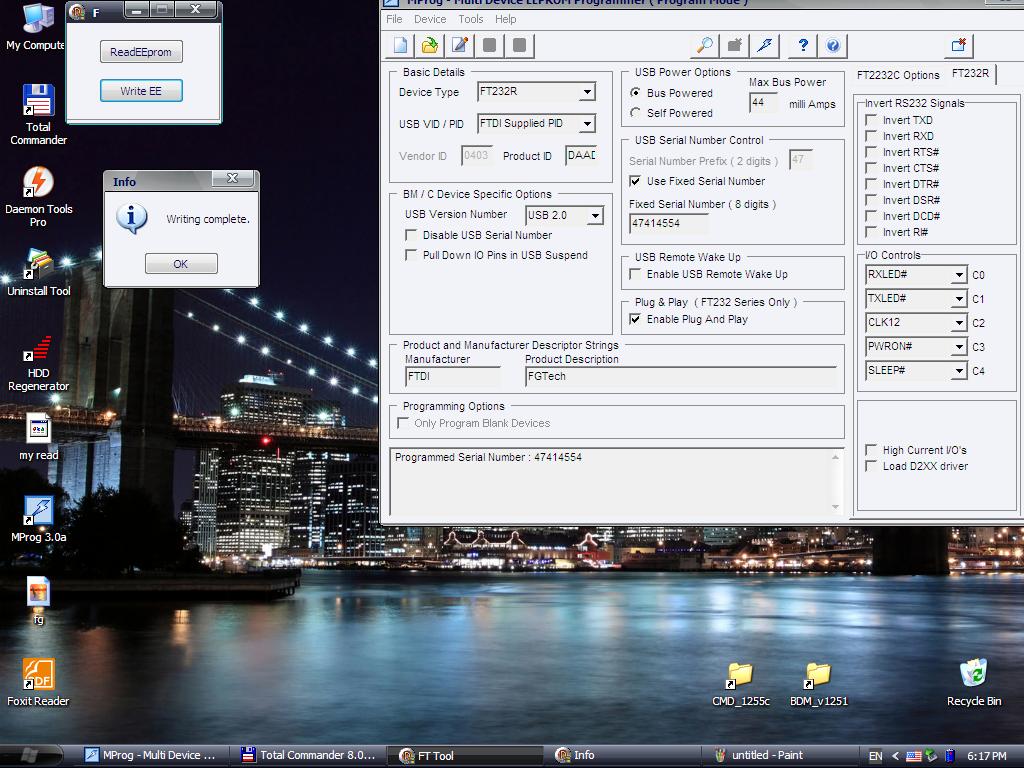Click the New template toolbar icon
This screenshot has width=1024, height=768.
(x=400, y=45)
